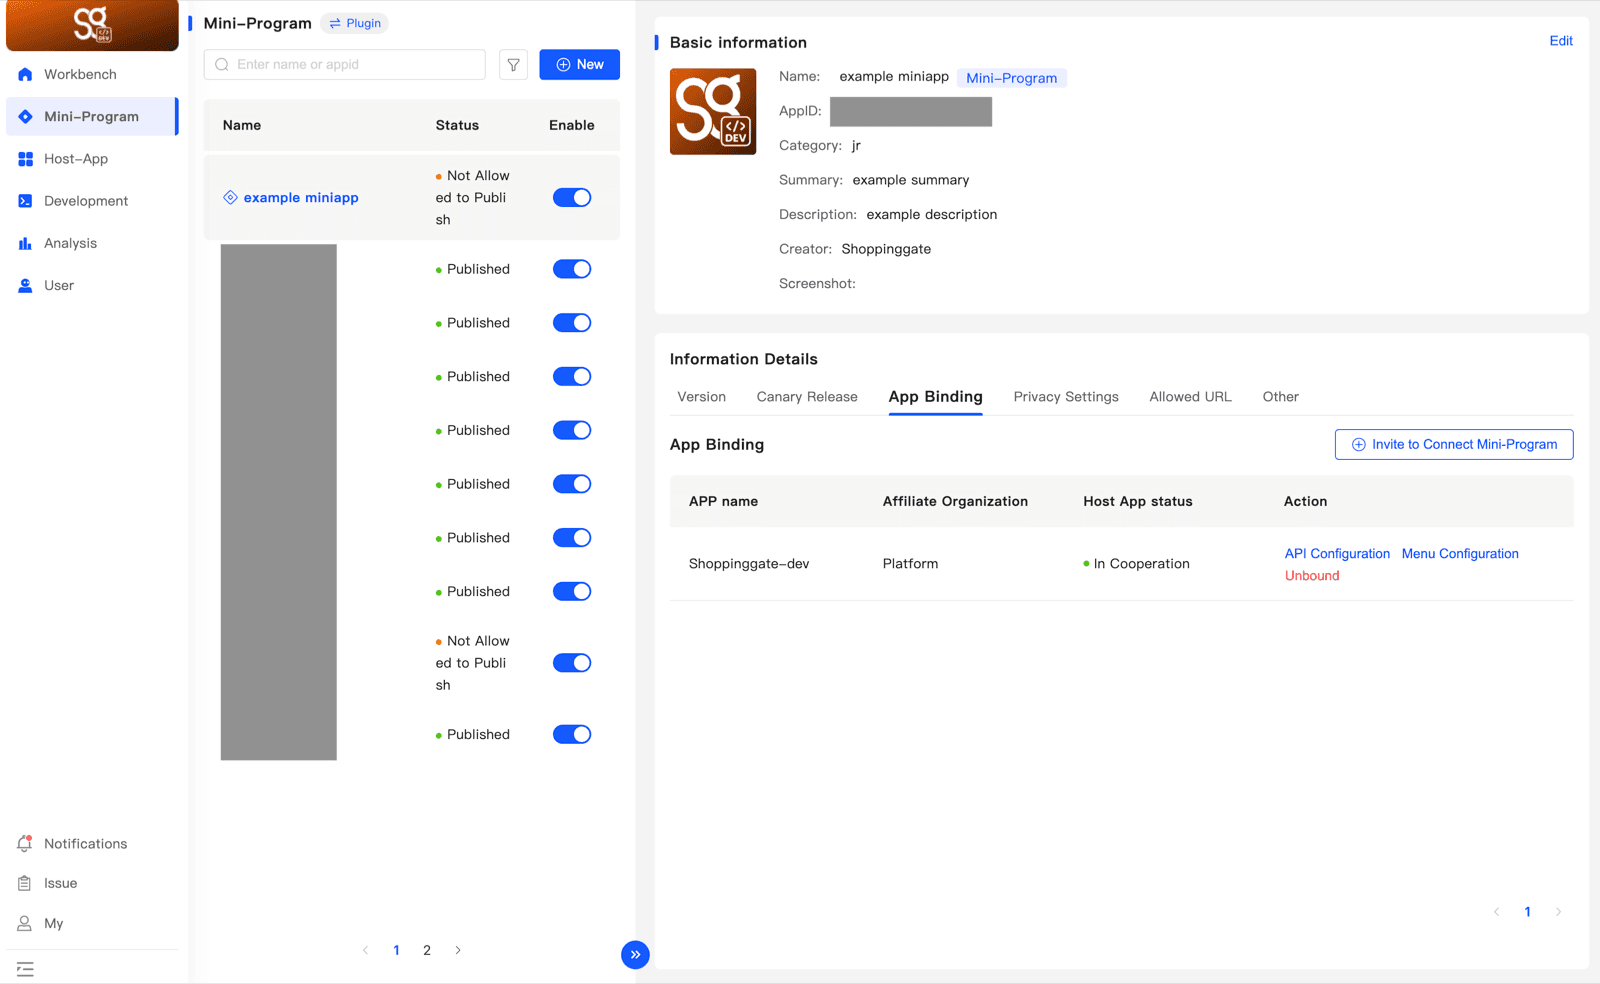Open the Issue clipboard icon
The image size is (1600, 984).
pos(25,883)
